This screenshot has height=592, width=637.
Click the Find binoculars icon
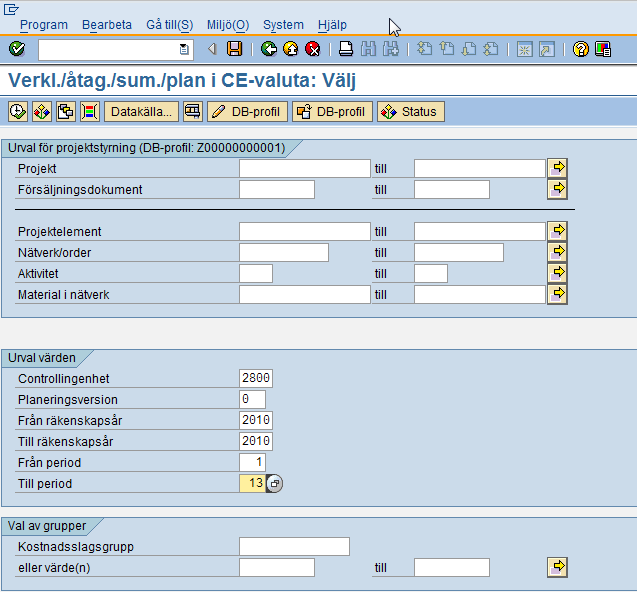pos(368,49)
